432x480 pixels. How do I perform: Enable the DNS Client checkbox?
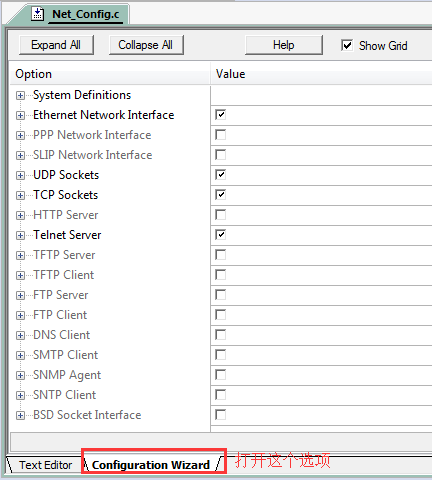220,335
